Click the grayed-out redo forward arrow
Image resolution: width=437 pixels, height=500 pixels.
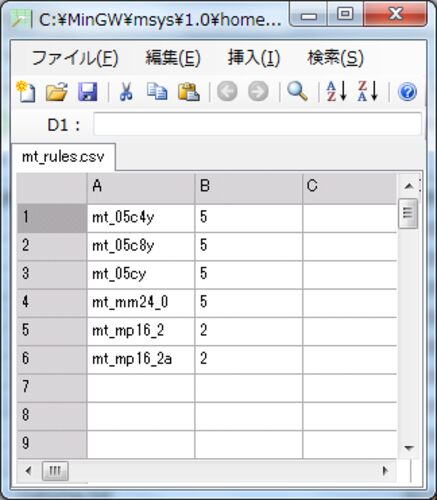tap(258, 91)
